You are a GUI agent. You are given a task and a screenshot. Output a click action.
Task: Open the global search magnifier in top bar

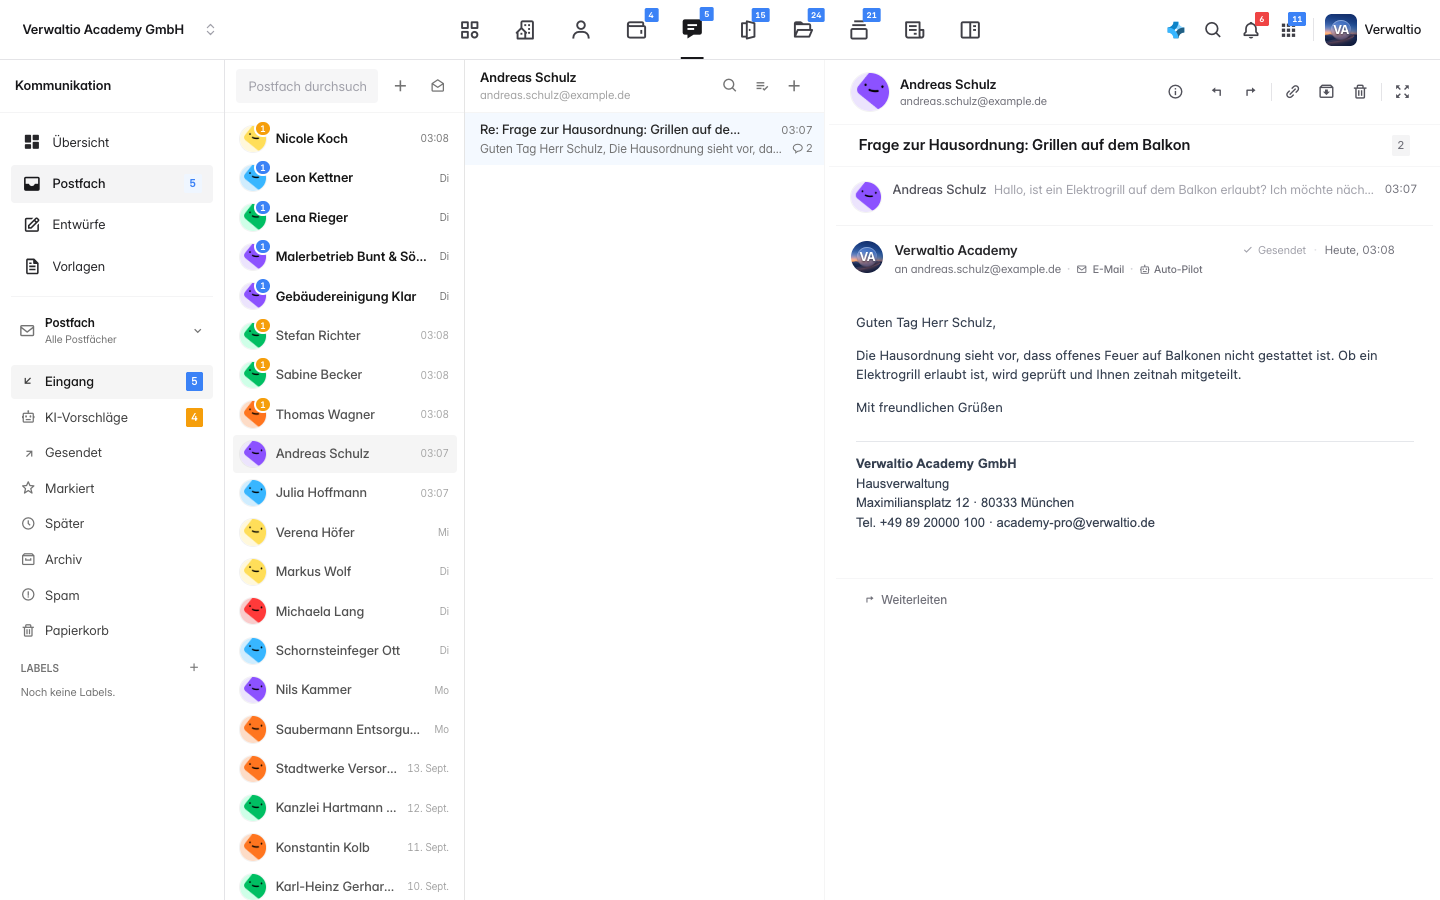pyautogui.click(x=1213, y=30)
